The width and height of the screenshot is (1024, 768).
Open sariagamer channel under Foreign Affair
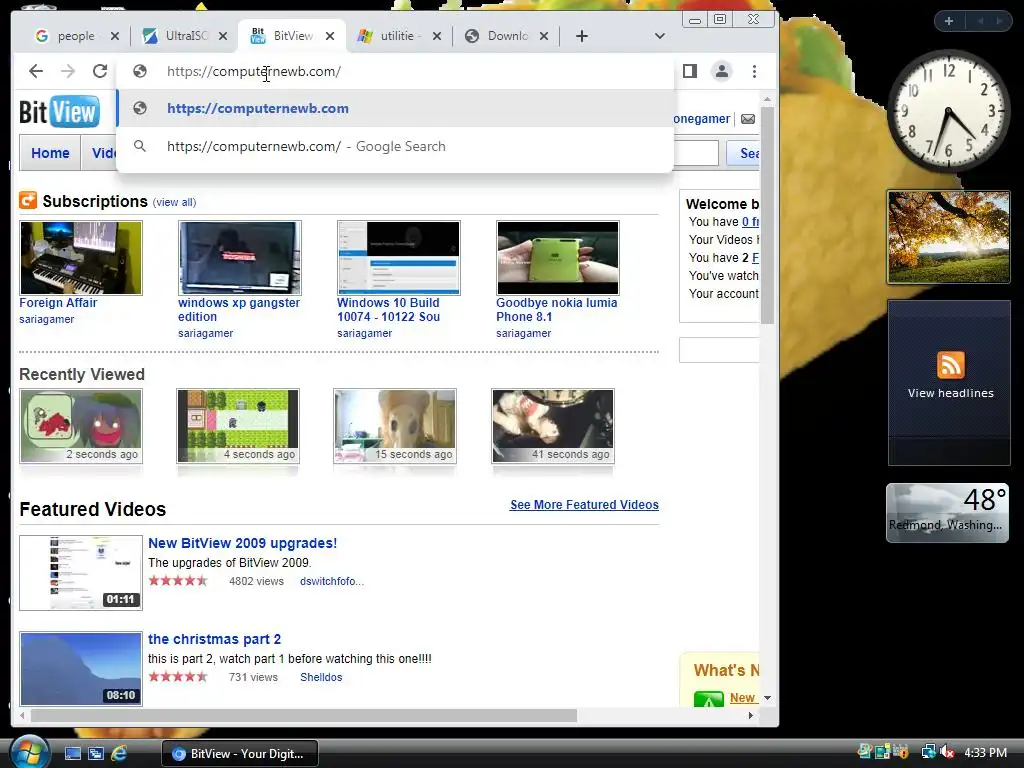click(46, 319)
